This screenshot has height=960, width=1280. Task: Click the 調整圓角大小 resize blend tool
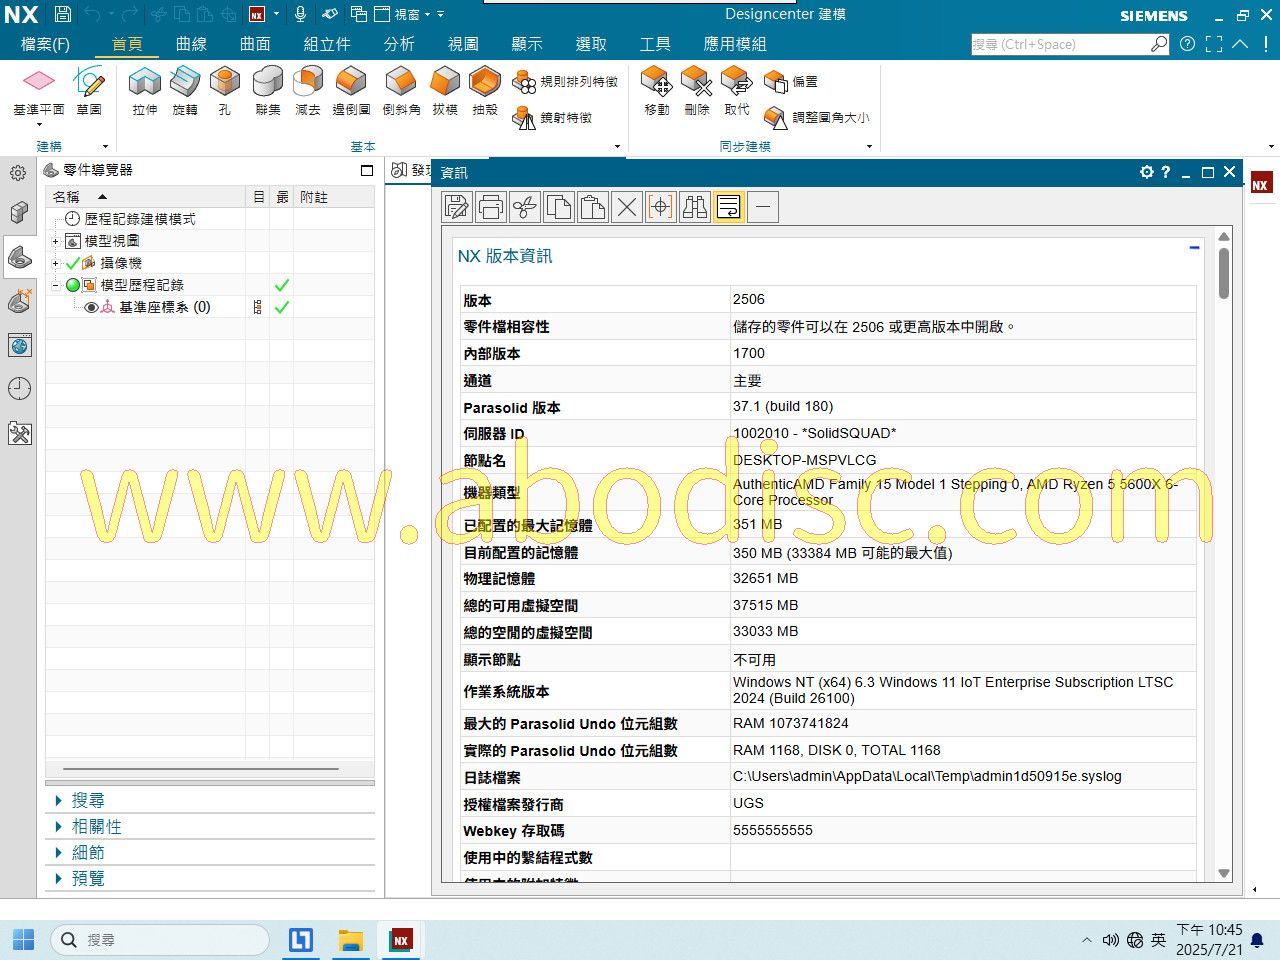[x=817, y=118]
